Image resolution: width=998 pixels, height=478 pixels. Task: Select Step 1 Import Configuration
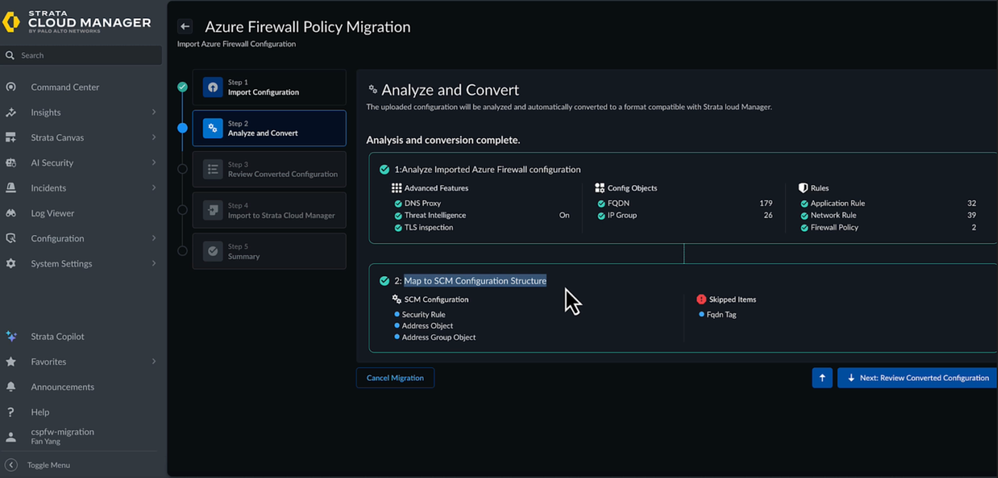269,87
